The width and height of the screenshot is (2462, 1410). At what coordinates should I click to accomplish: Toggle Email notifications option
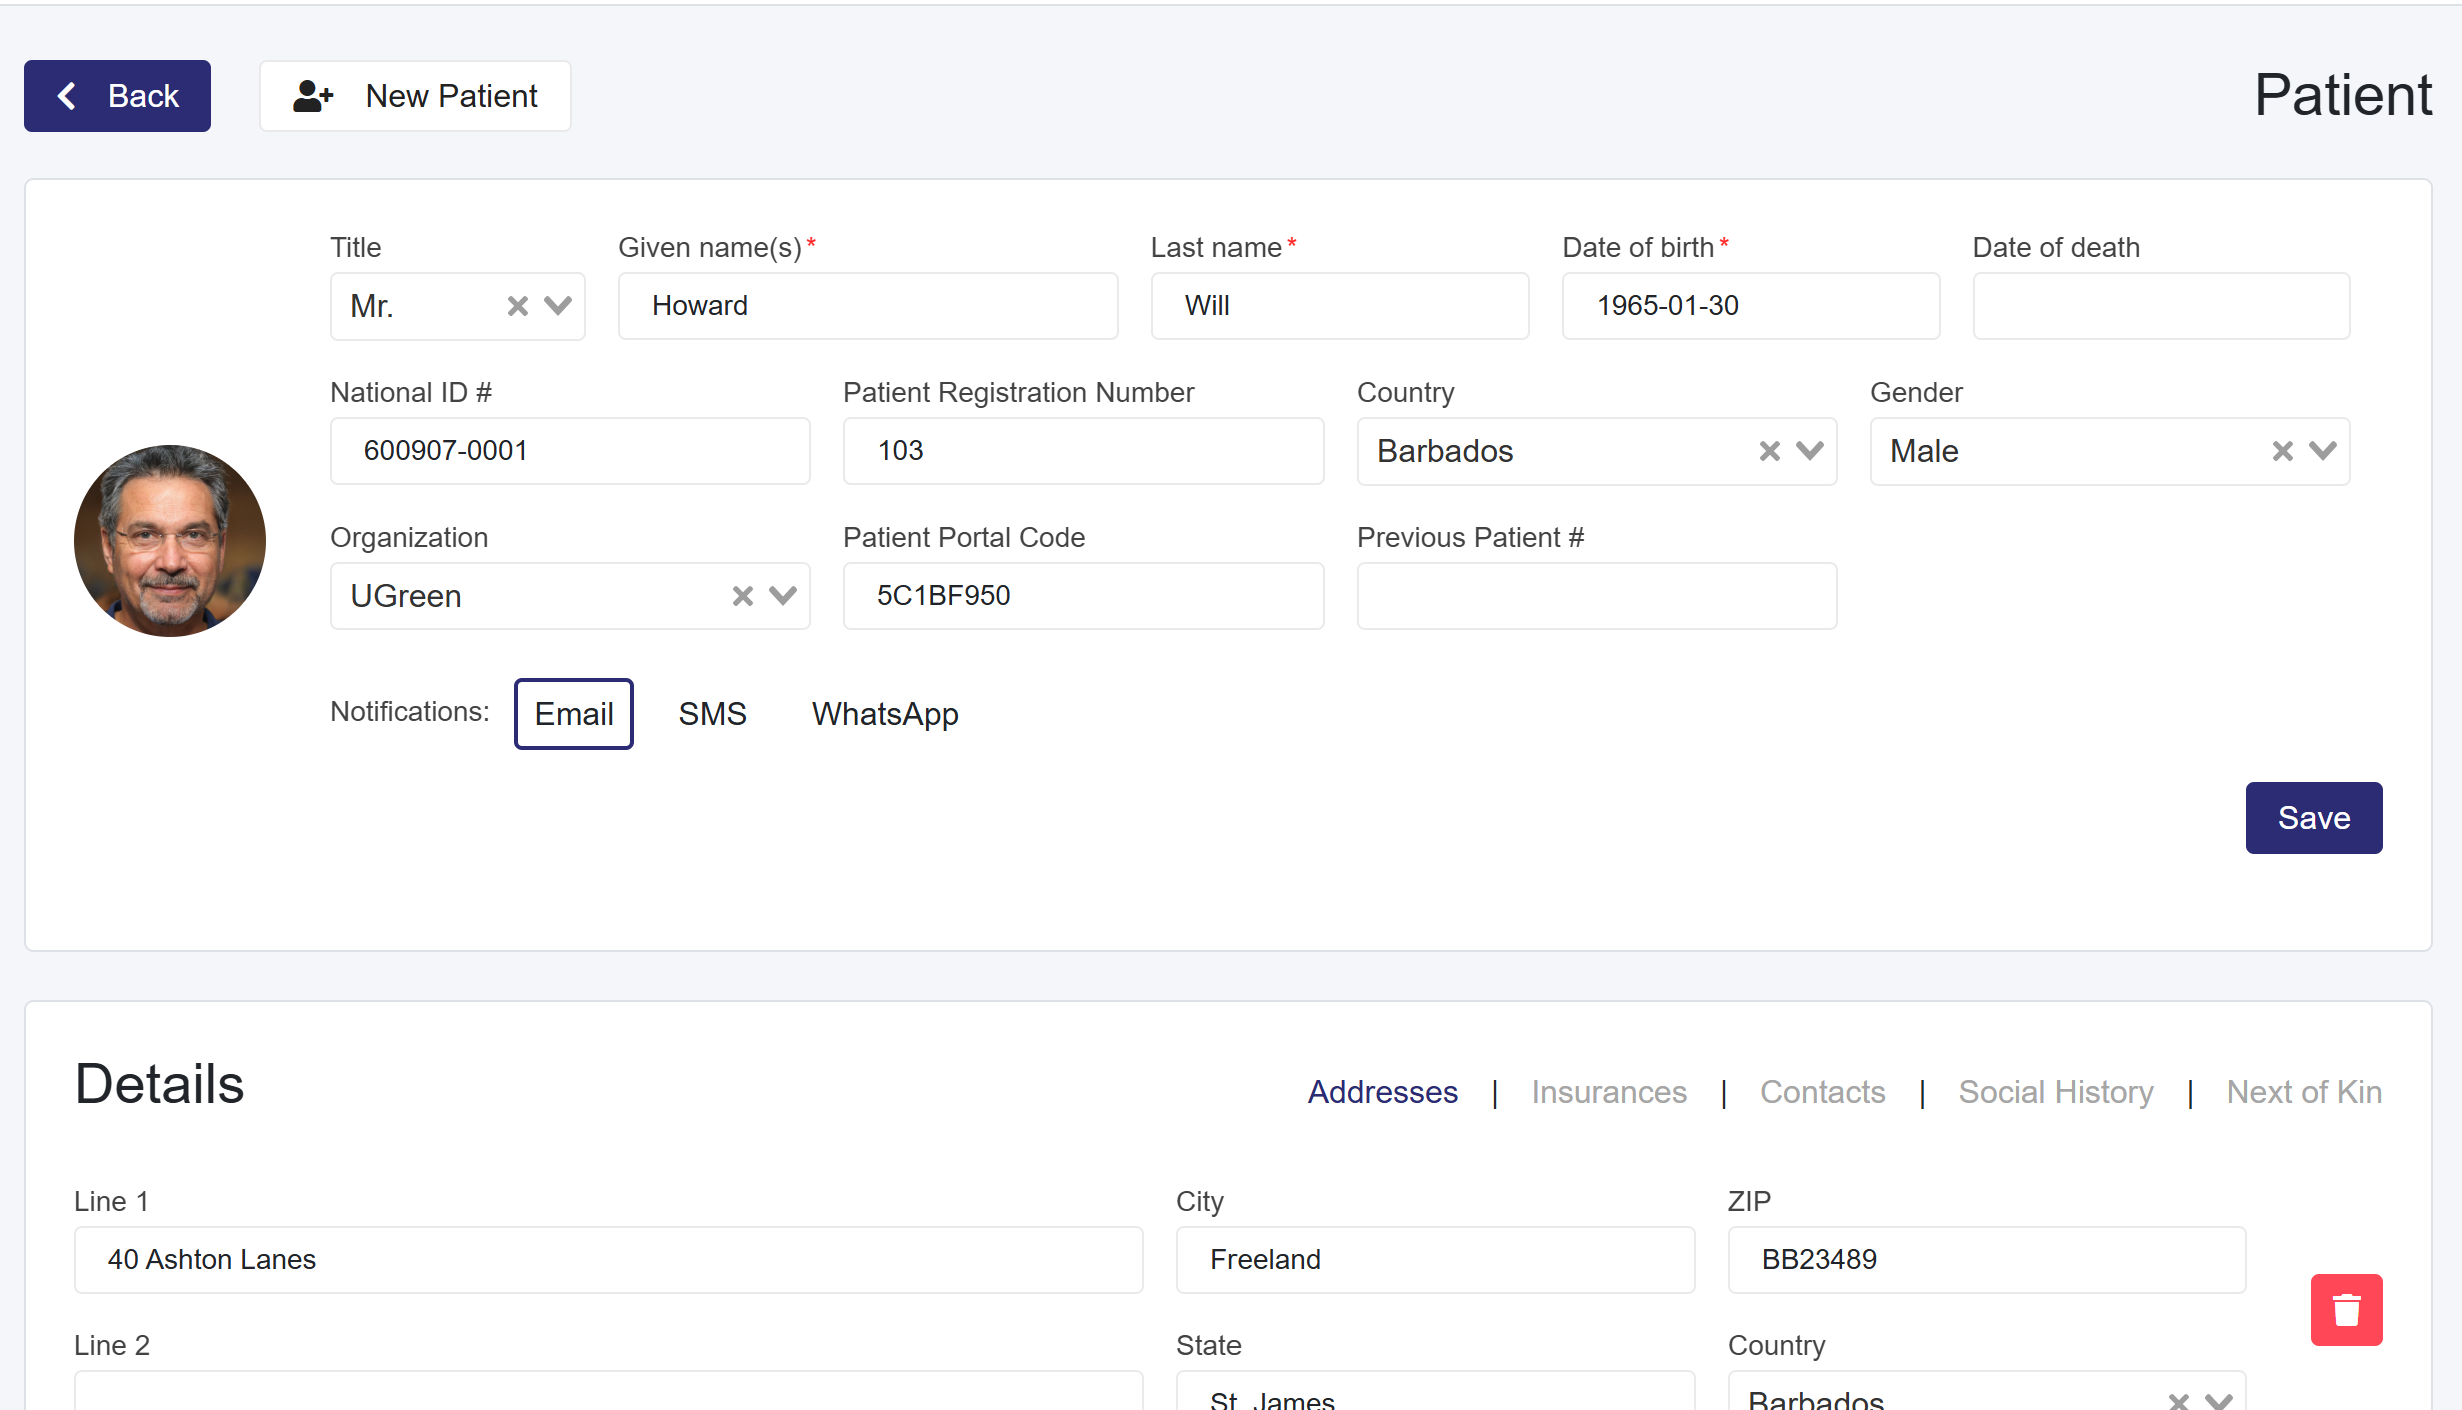(x=573, y=714)
